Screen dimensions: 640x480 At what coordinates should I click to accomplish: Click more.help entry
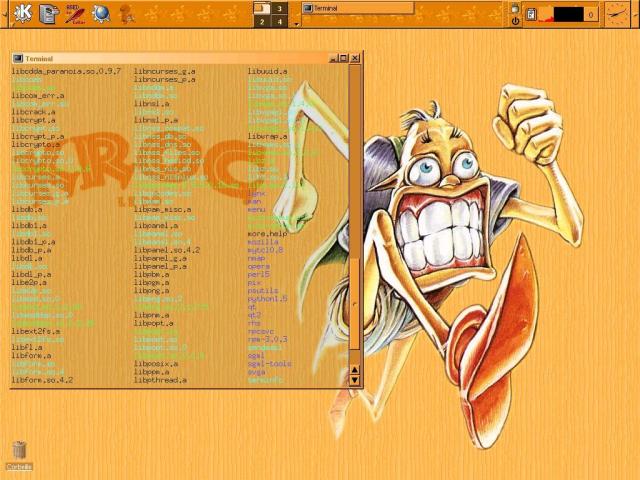point(267,234)
